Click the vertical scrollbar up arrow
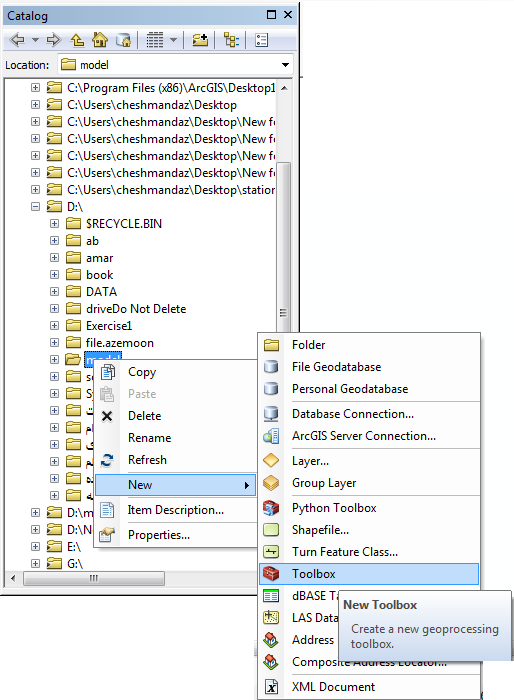 pos(284,88)
